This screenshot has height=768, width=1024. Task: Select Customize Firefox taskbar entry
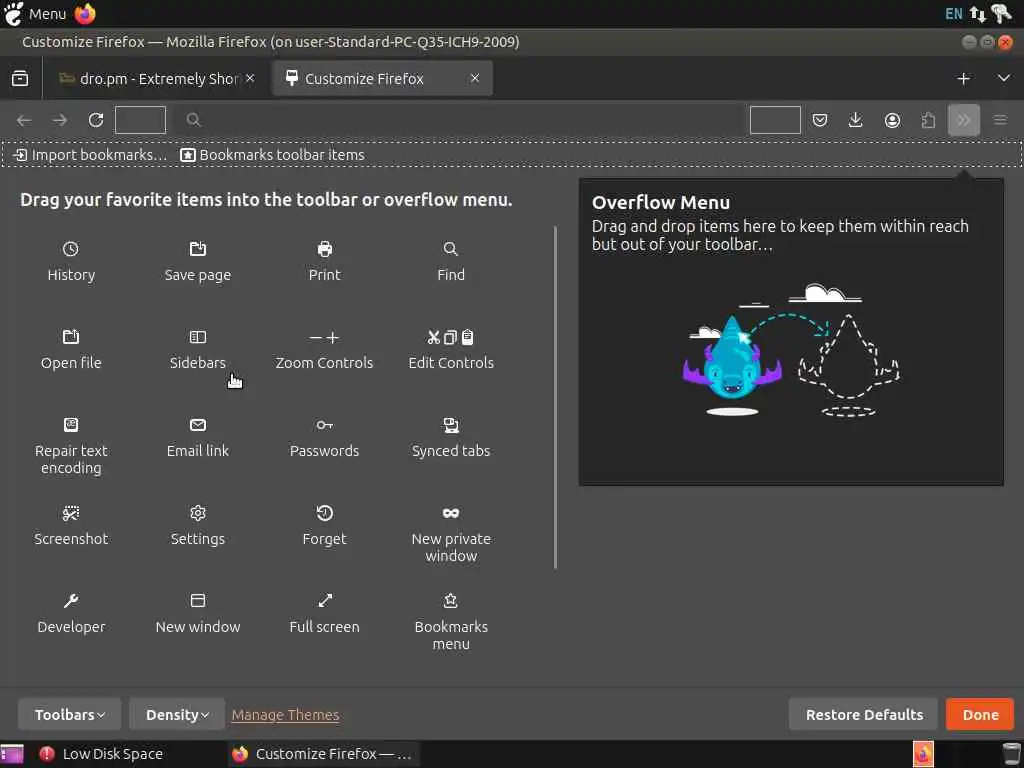point(323,754)
